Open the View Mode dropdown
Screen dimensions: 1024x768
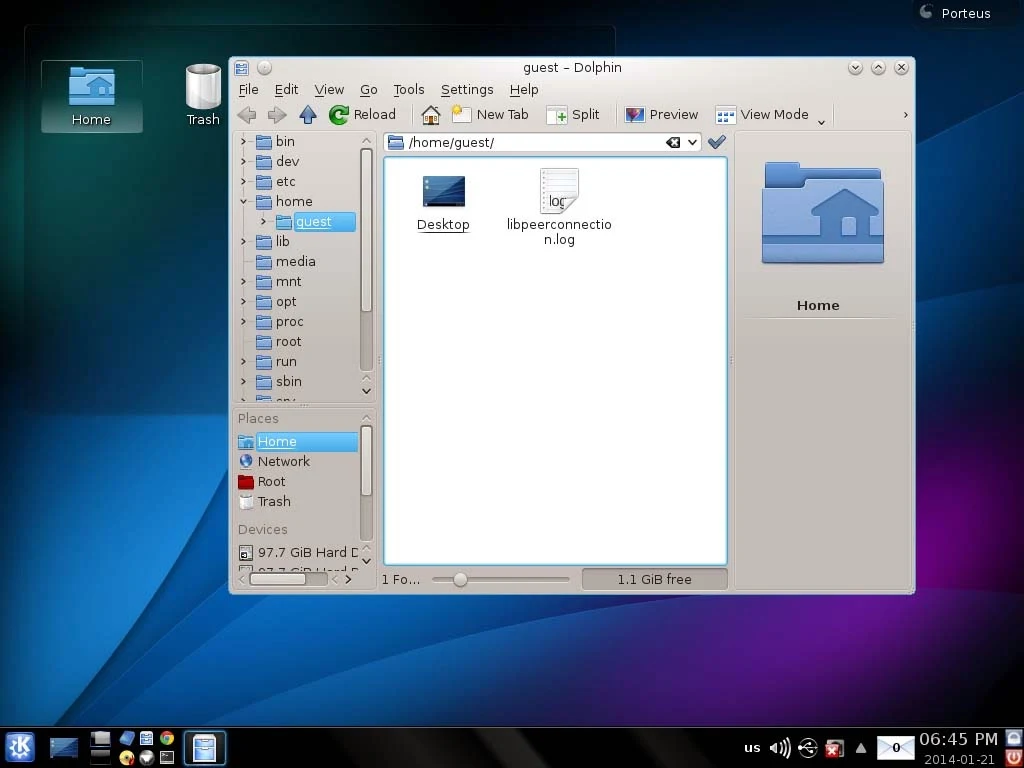point(771,115)
